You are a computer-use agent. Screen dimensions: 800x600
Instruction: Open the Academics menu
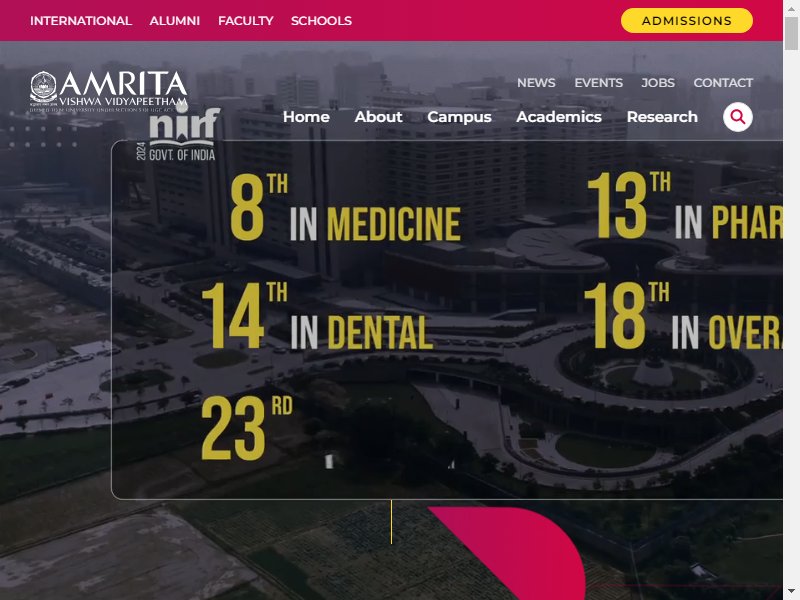(559, 117)
